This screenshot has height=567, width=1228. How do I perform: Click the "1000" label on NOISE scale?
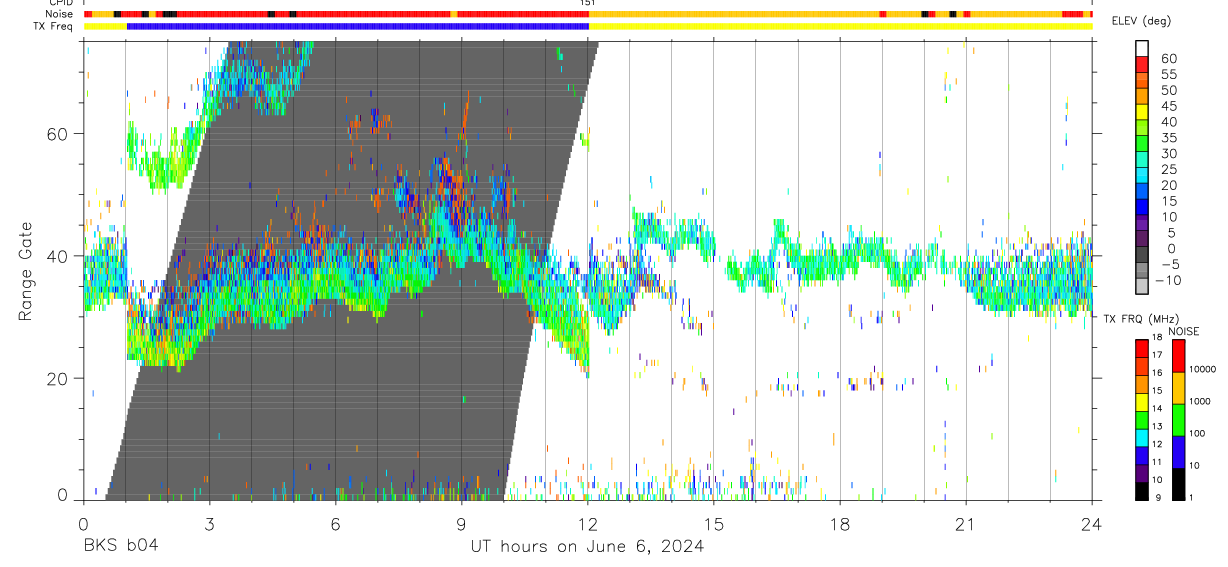click(x=1200, y=401)
